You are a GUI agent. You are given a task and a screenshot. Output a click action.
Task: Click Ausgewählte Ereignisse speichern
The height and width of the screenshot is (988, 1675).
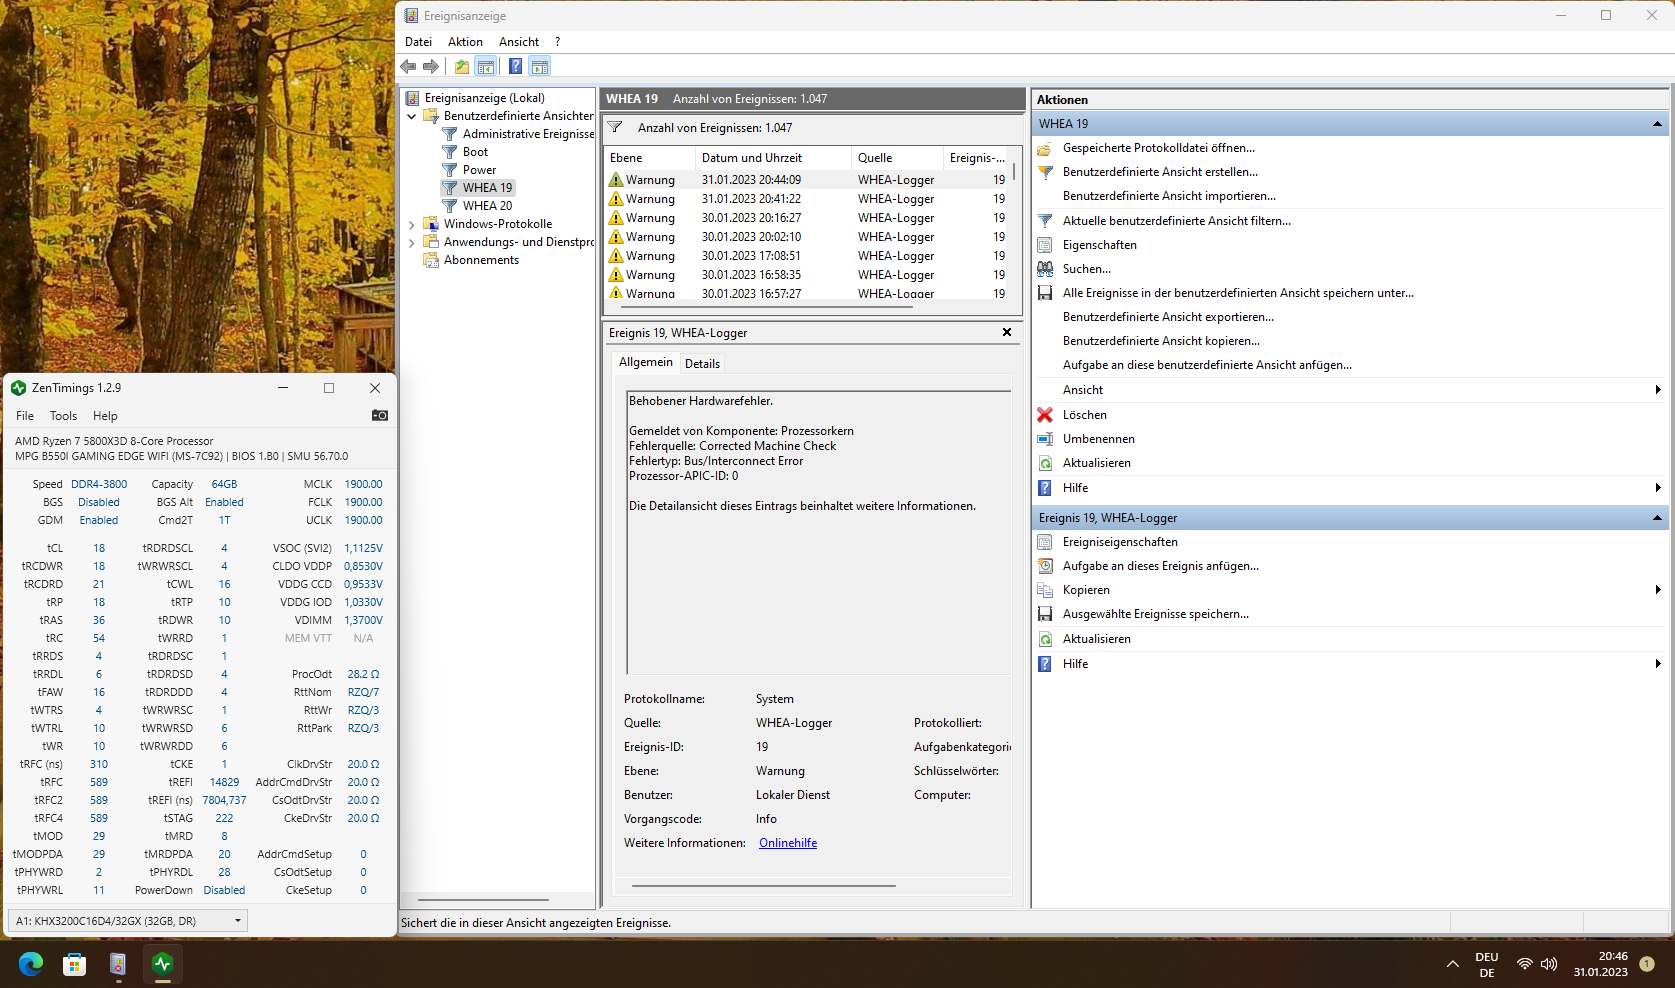click(1155, 614)
